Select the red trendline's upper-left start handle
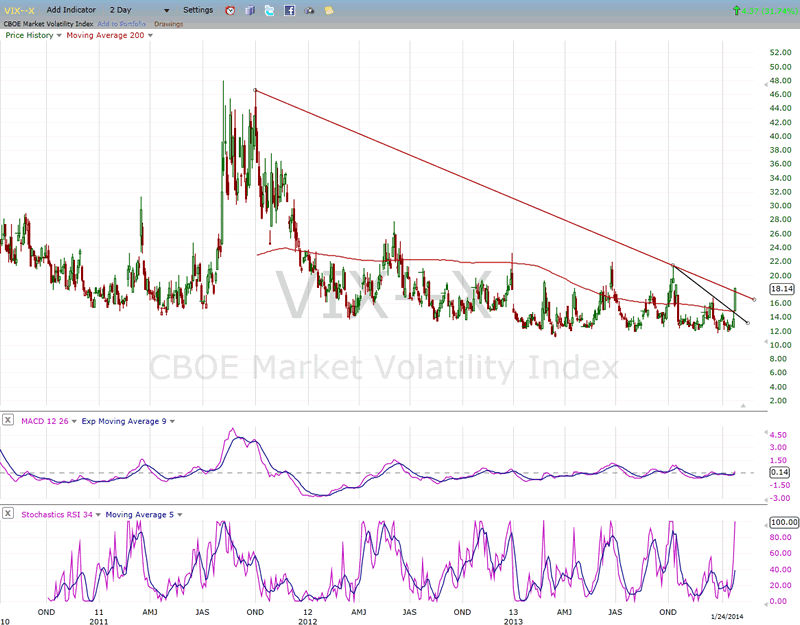Screen dimensions: 800x625 tap(255, 90)
